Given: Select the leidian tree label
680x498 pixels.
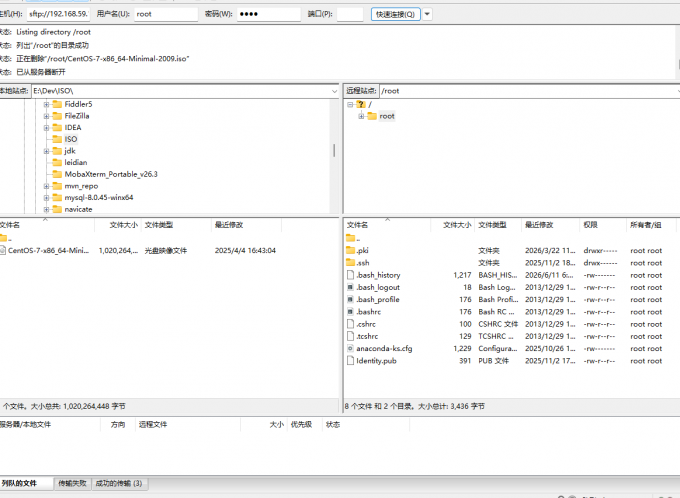Looking at the screenshot, I should (x=76, y=163).
